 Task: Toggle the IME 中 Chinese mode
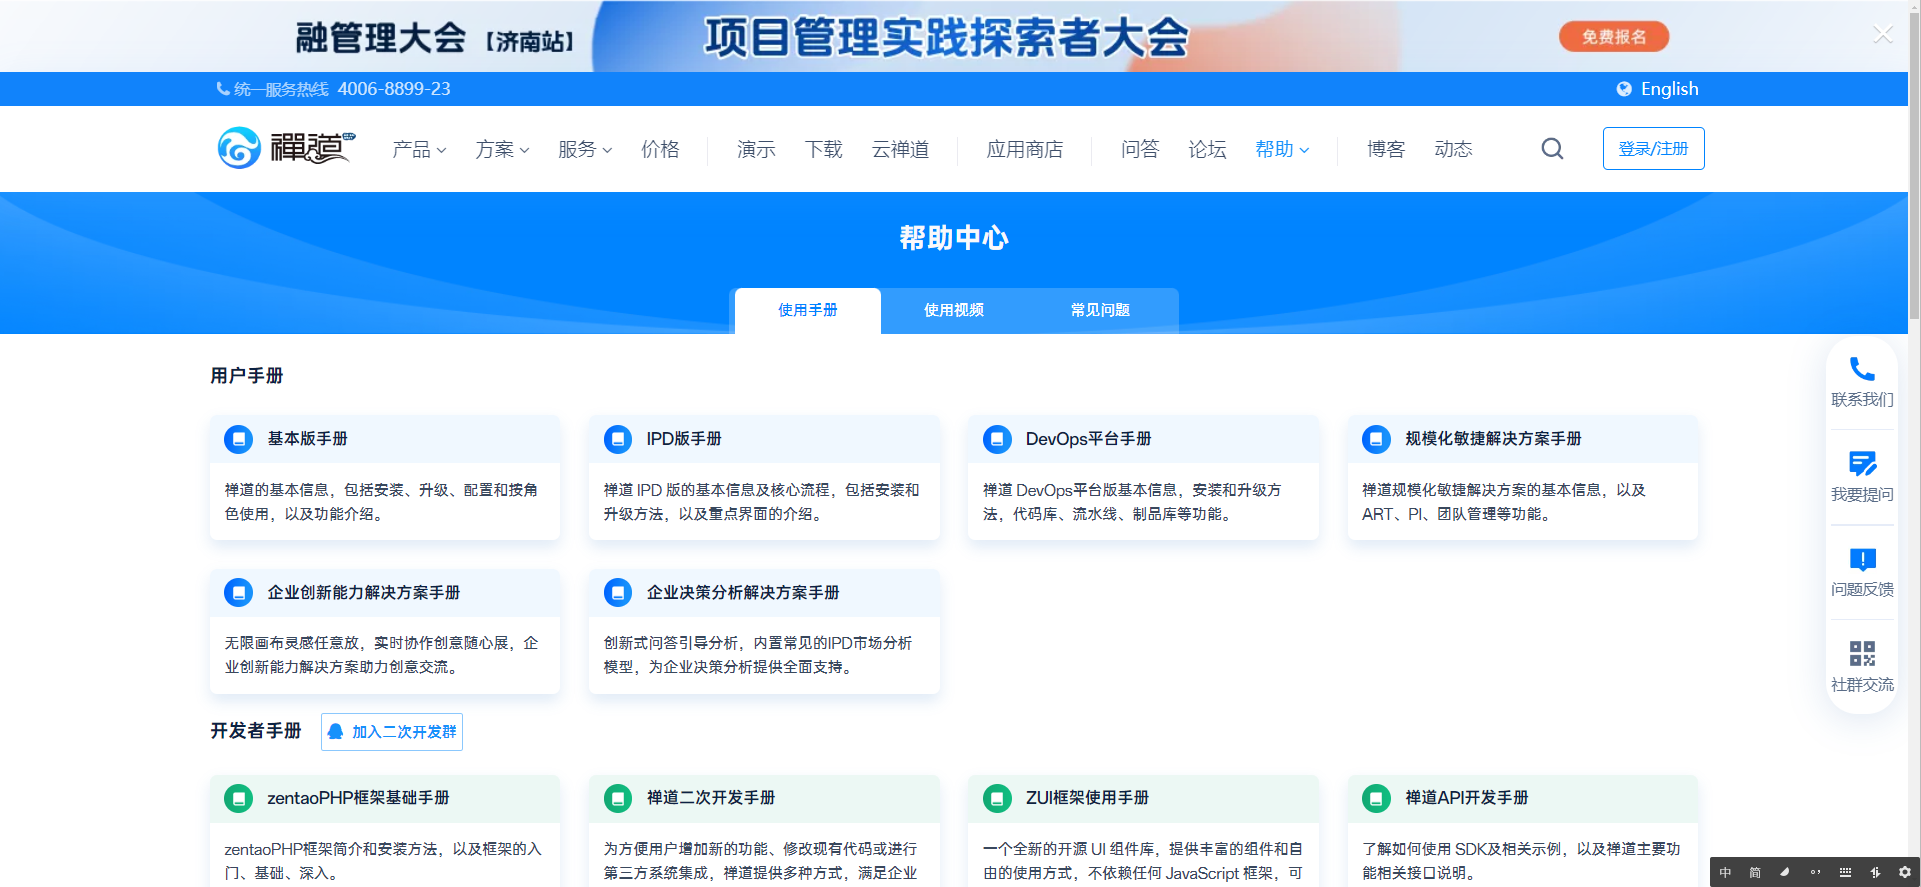coord(1725,873)
